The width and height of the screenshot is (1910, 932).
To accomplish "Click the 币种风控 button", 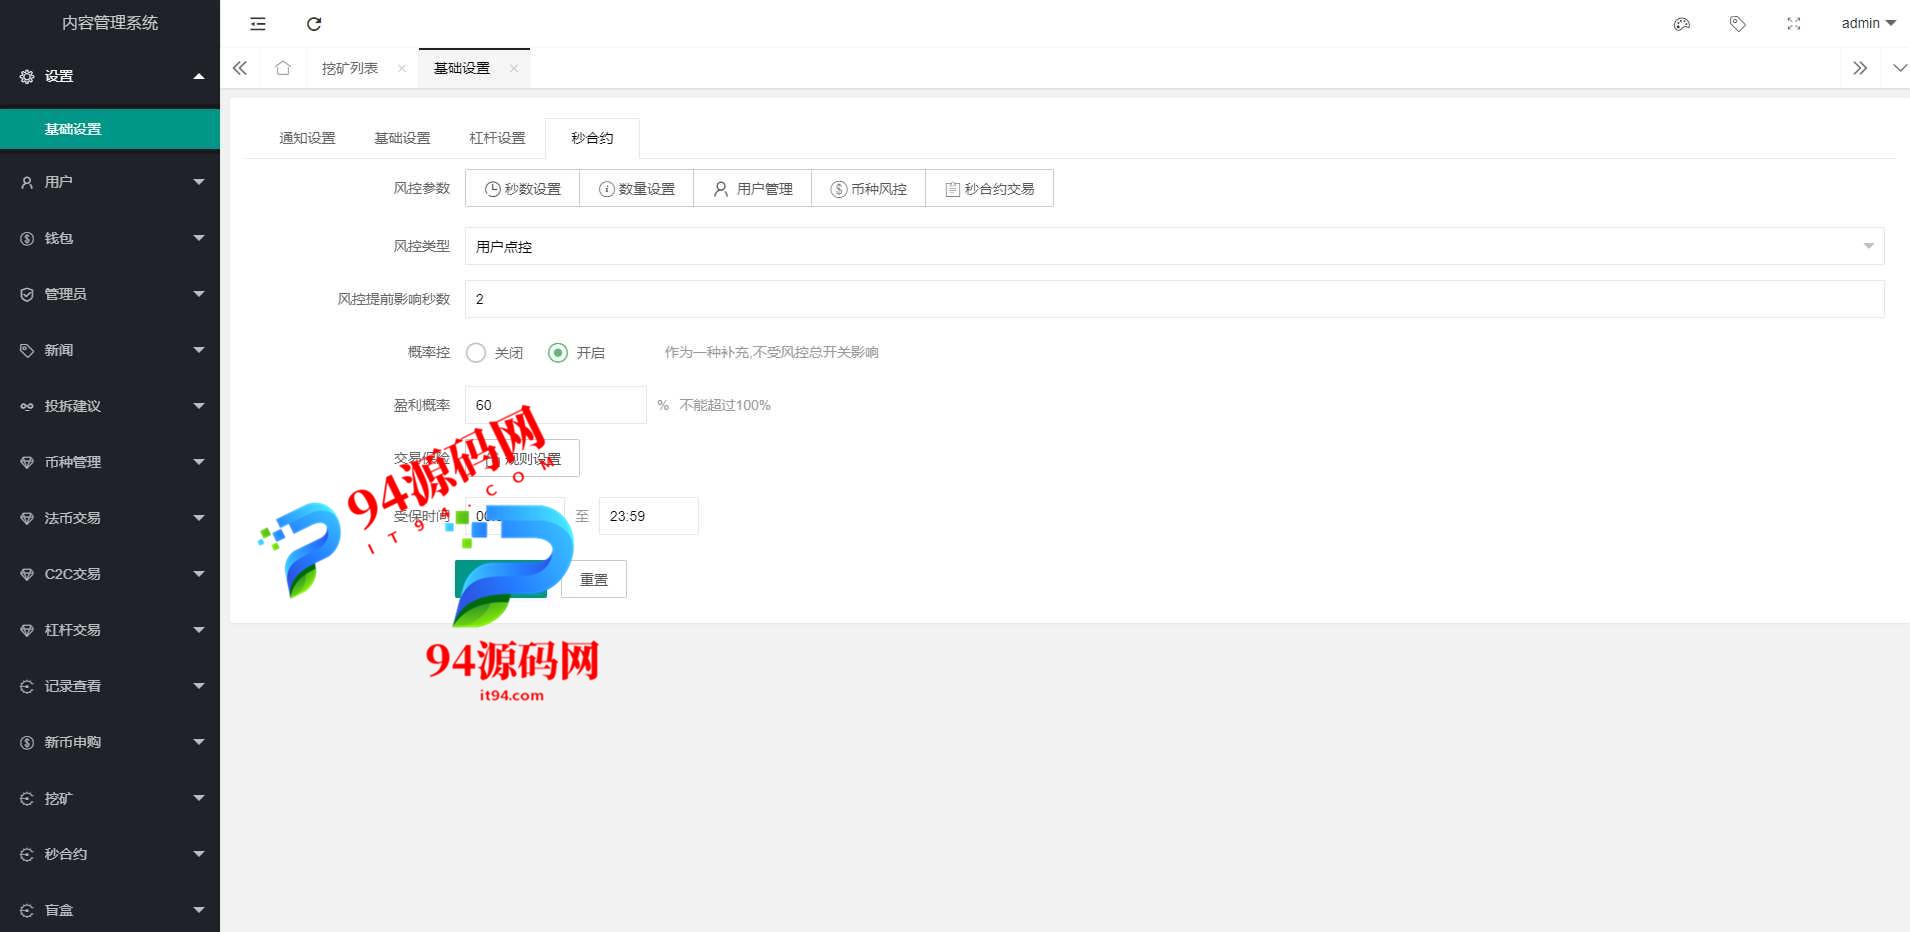I will tap(868, 188).
